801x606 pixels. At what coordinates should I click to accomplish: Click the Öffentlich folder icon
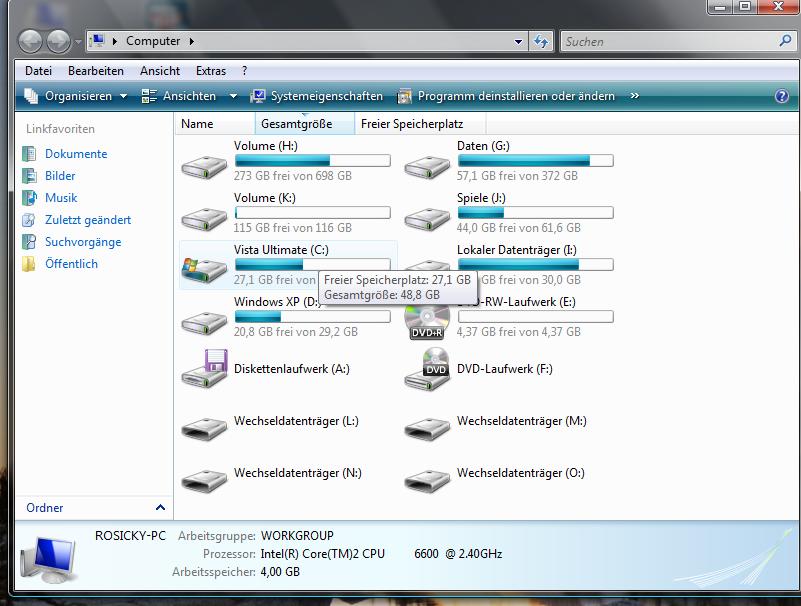pos(29,264)
